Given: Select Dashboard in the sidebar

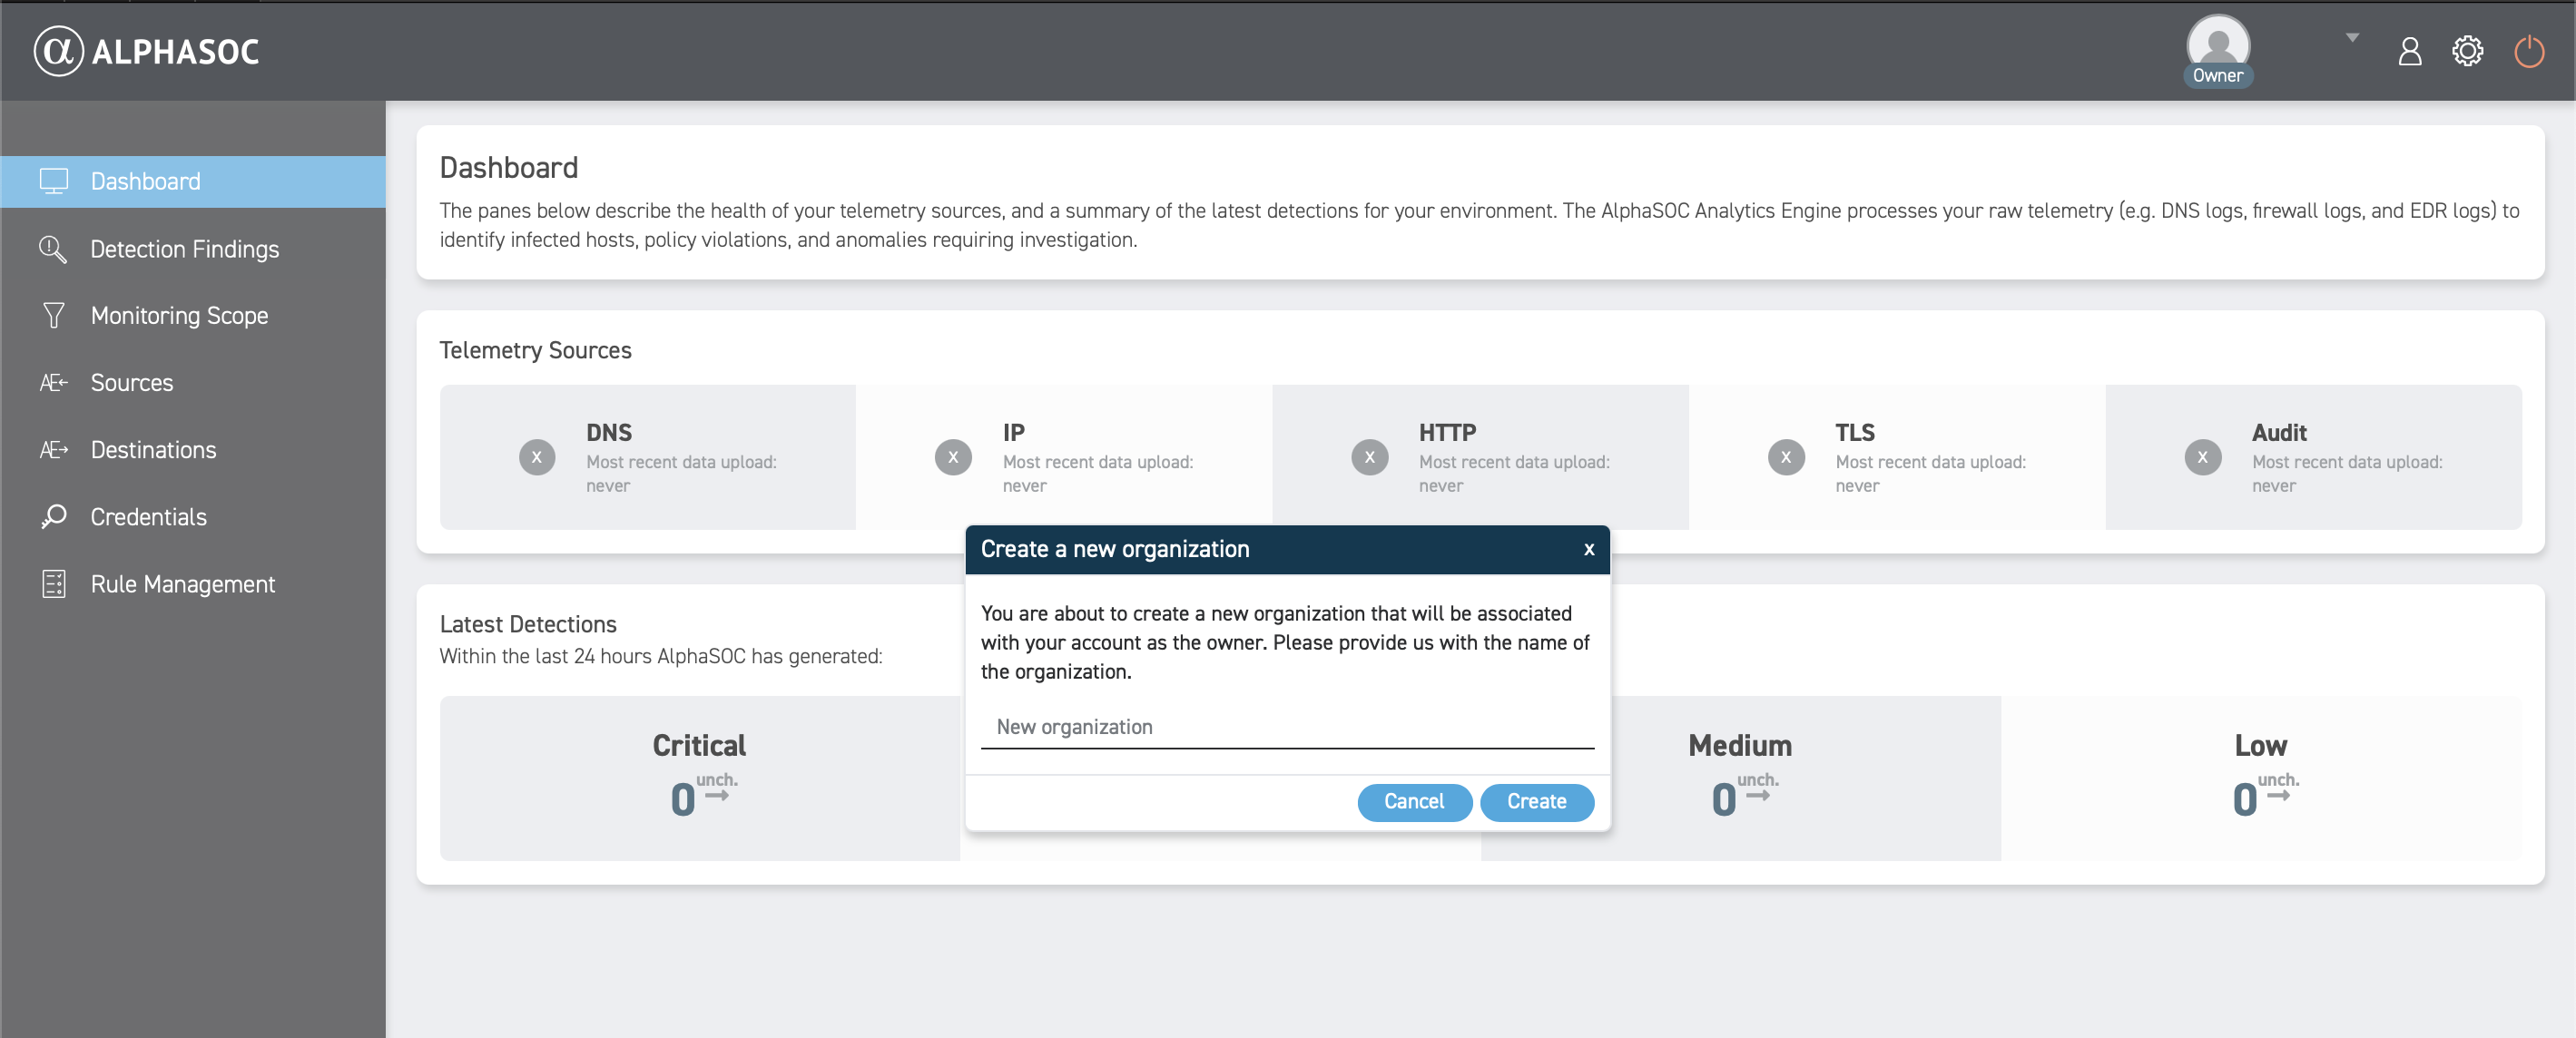Looking at the screenshot, I should point(145,181).
